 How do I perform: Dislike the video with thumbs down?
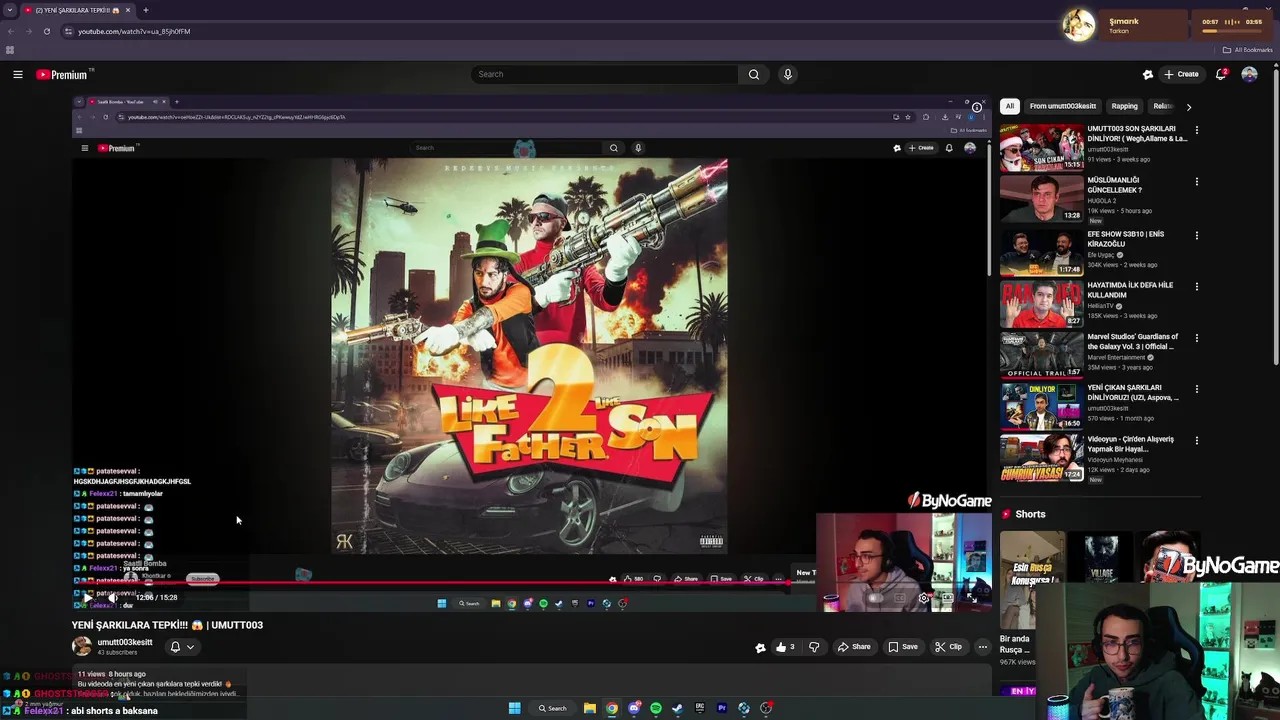[814, 647]
